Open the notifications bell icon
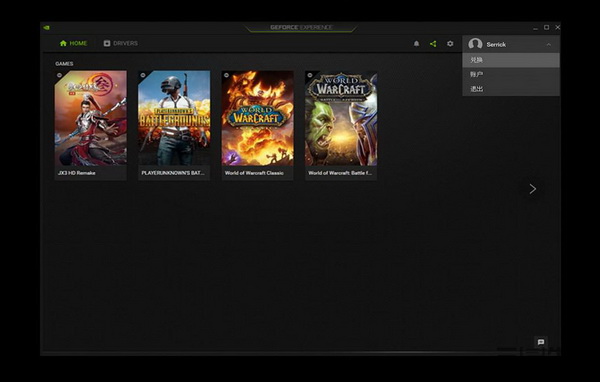The width and height of the screenshot is (600, 382). 416,44
